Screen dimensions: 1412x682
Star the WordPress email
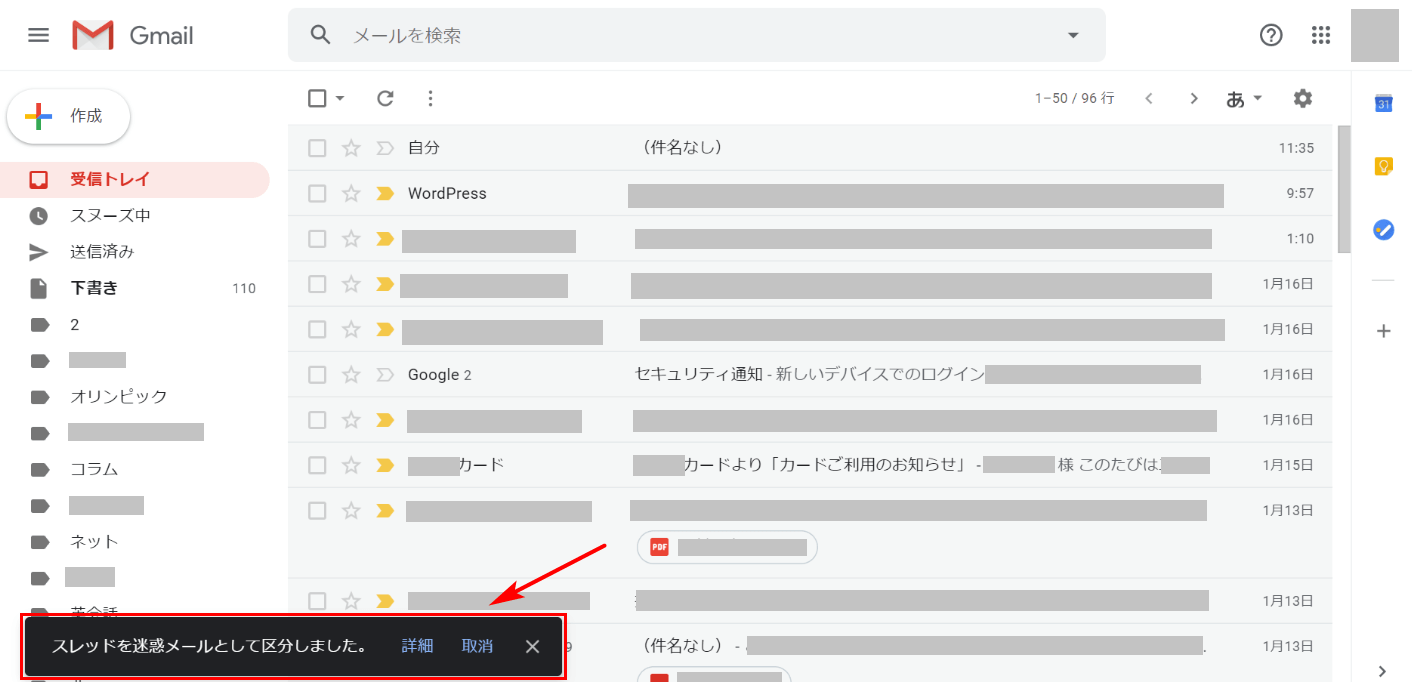[351, 194]
